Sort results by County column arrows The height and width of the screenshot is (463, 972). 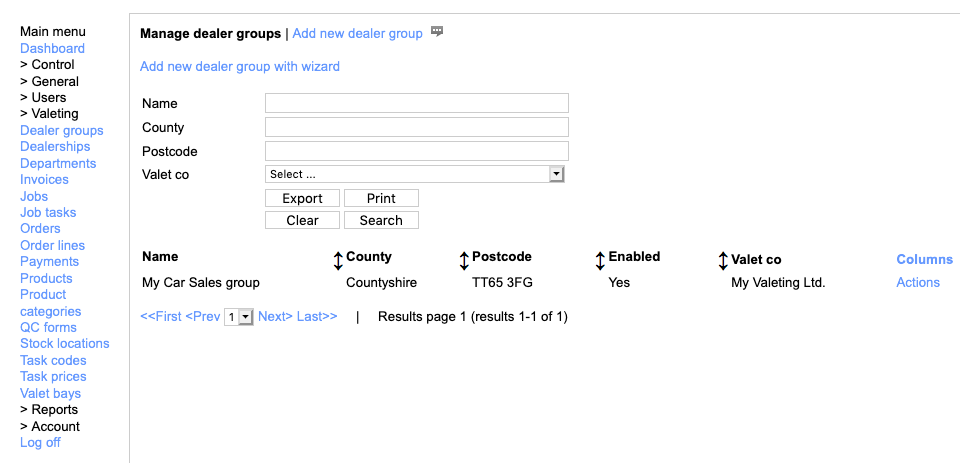tap(464, 261)
